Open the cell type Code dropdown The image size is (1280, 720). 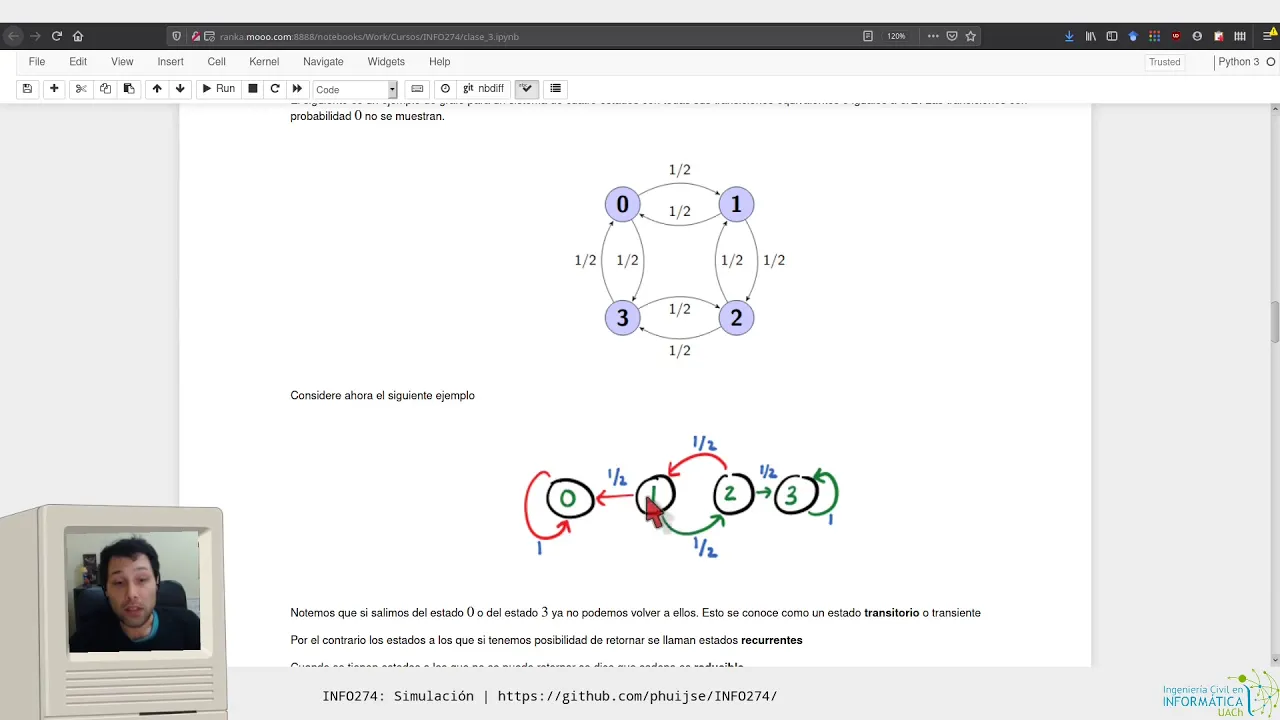click(355, 89)
